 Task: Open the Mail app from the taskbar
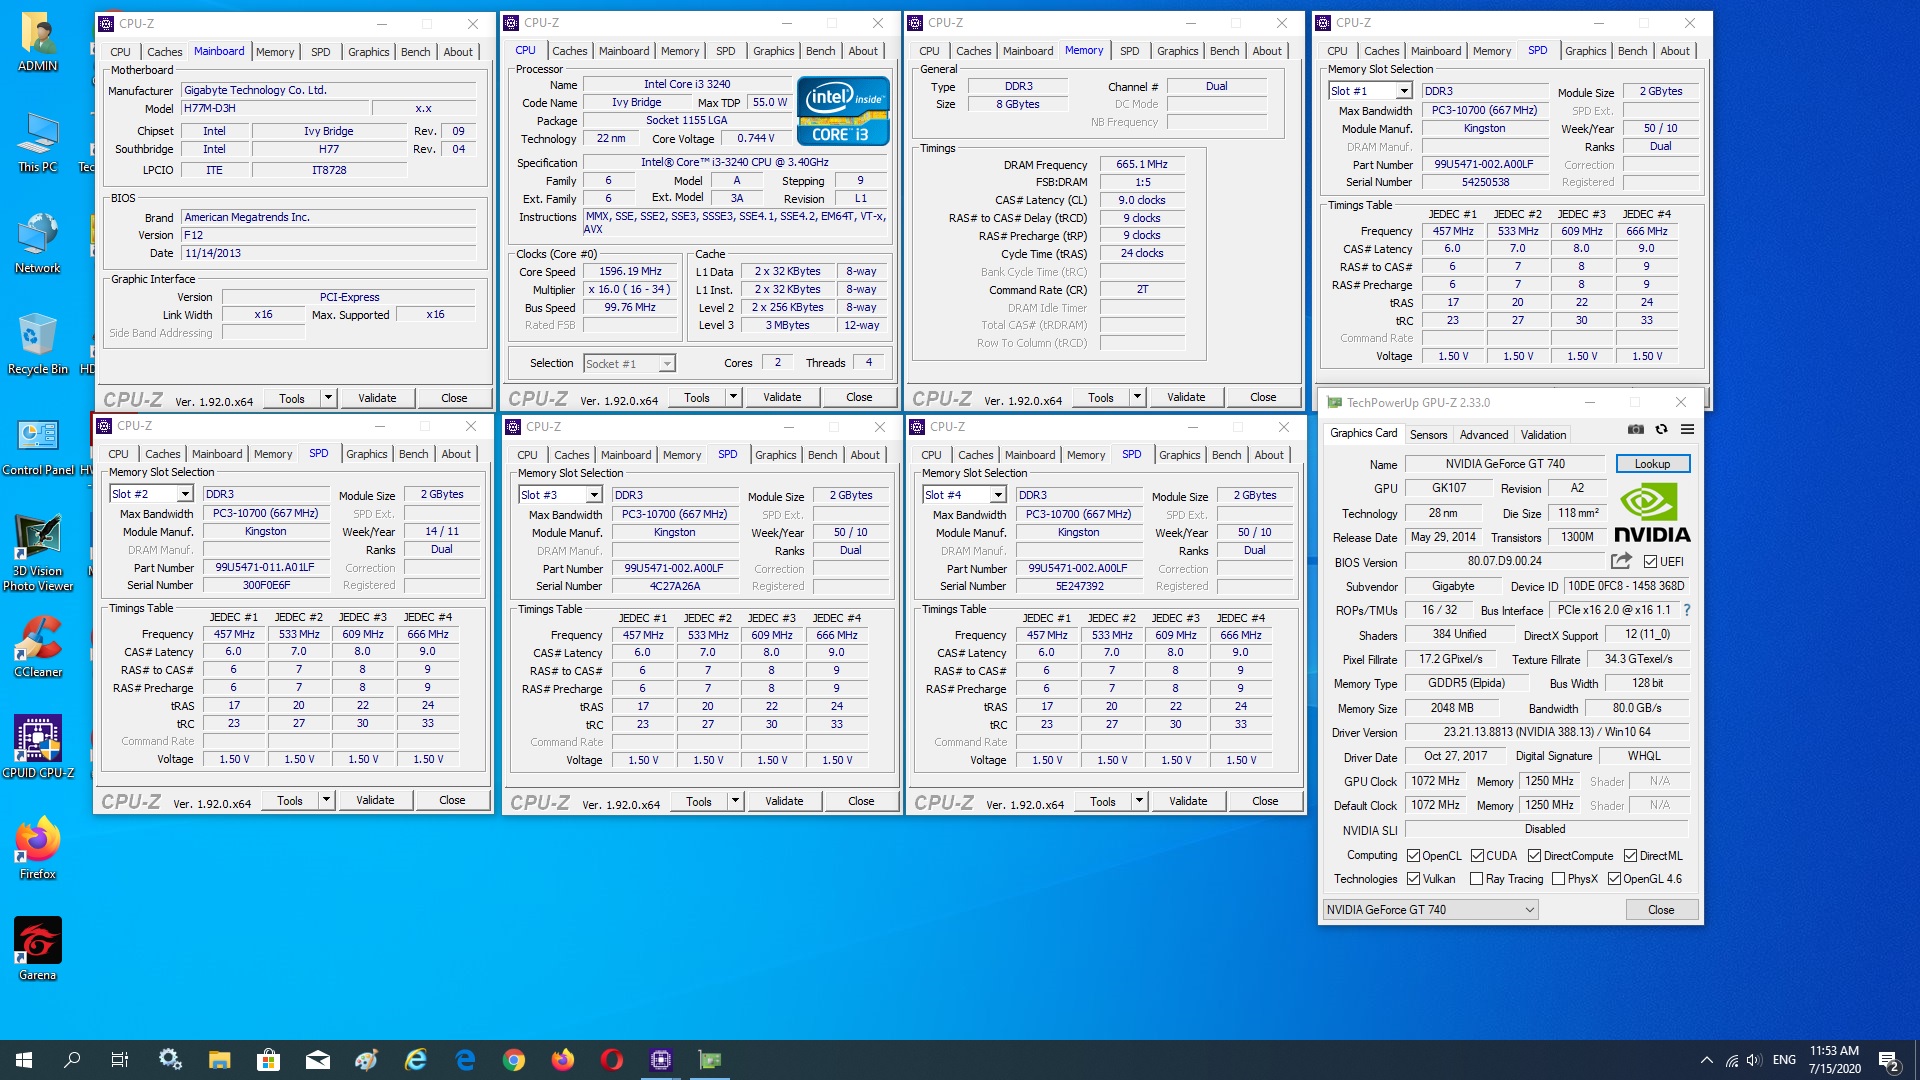click(x=317, y=1060)
